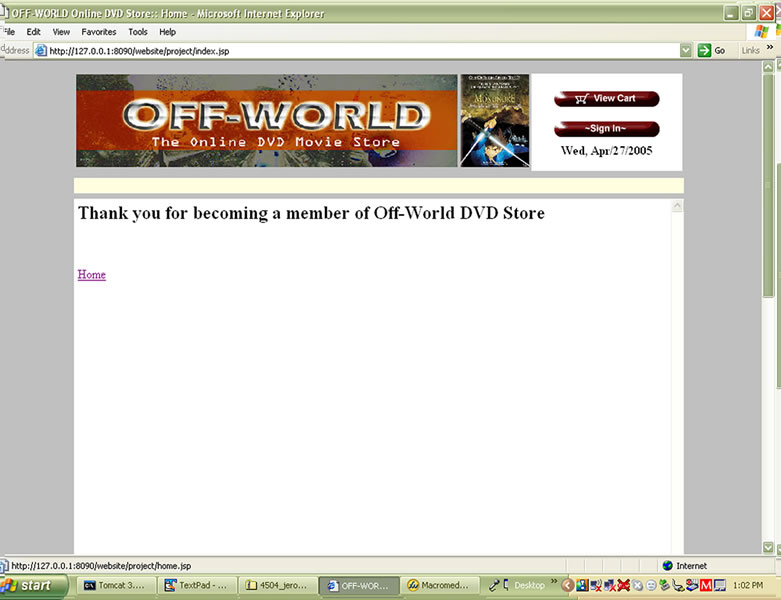Switch to the Macromedia taskbar window

[440, 586]
